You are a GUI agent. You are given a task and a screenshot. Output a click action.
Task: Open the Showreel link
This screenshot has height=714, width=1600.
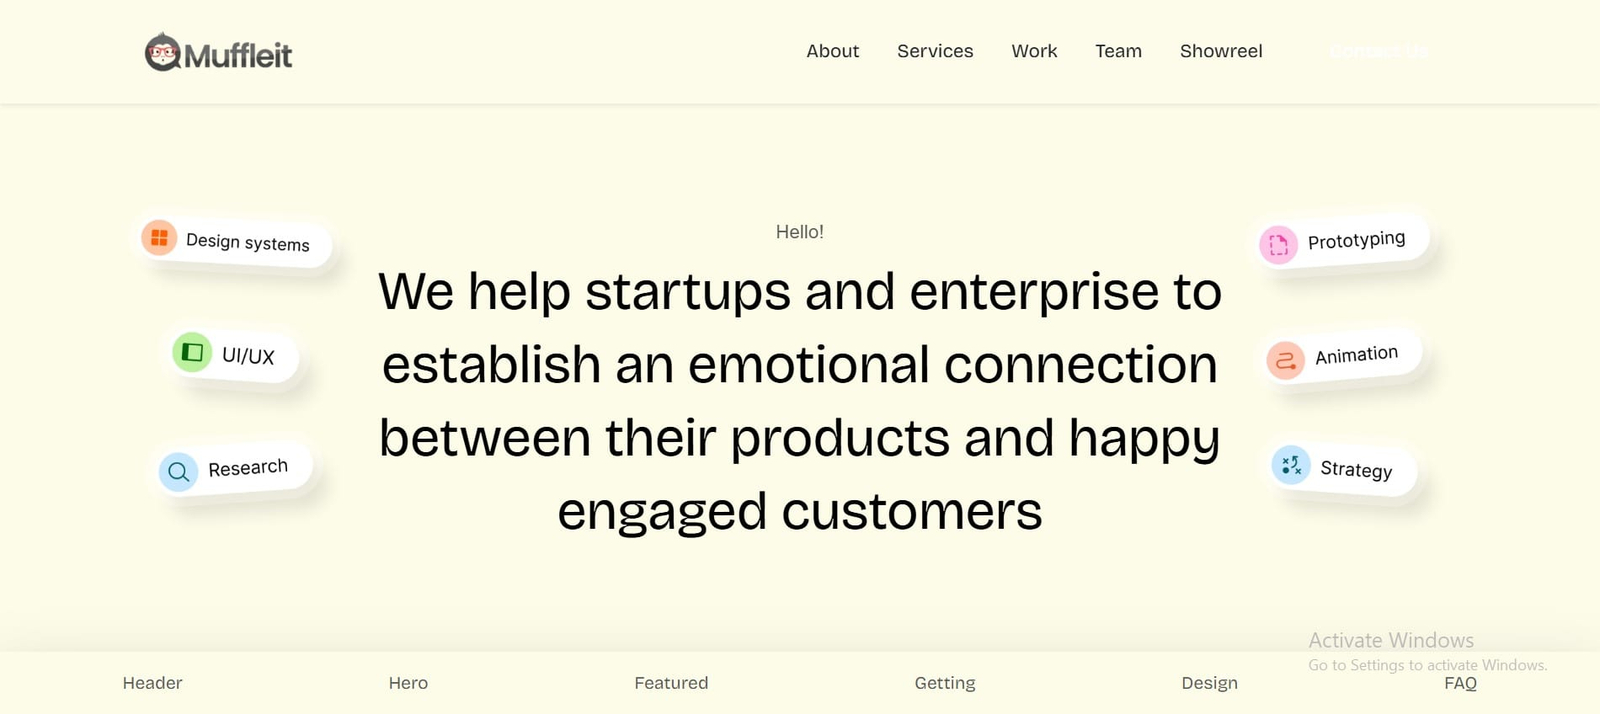[x=1221, y=51]
